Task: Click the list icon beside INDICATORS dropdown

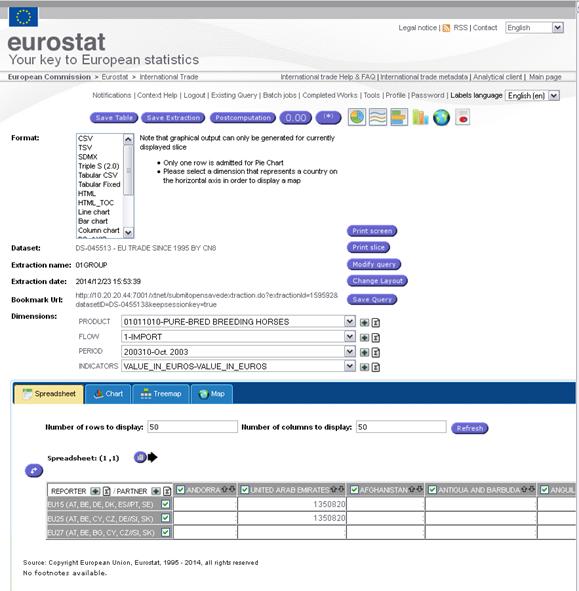Action: [x=375, y=367]
